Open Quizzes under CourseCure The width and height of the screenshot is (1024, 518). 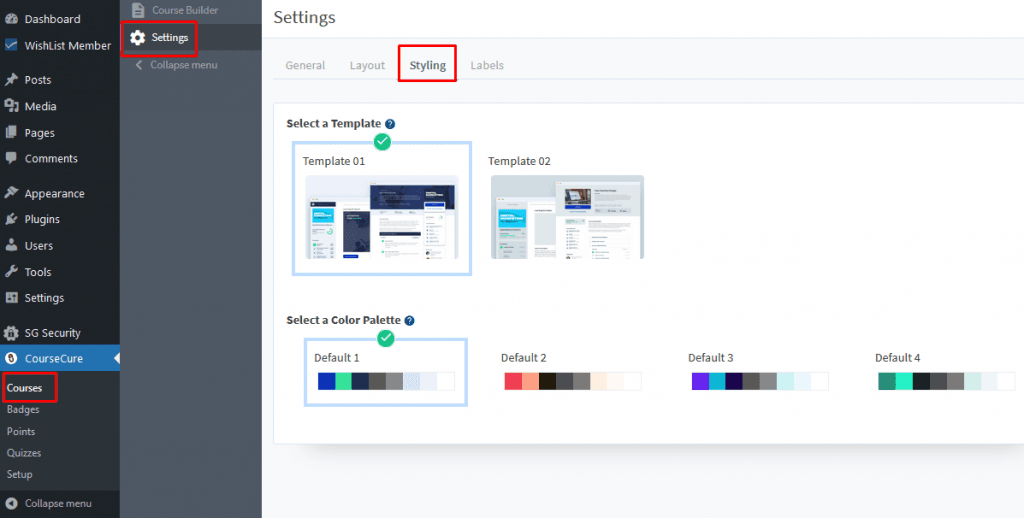pyautogui.click(x=24, y=453)
